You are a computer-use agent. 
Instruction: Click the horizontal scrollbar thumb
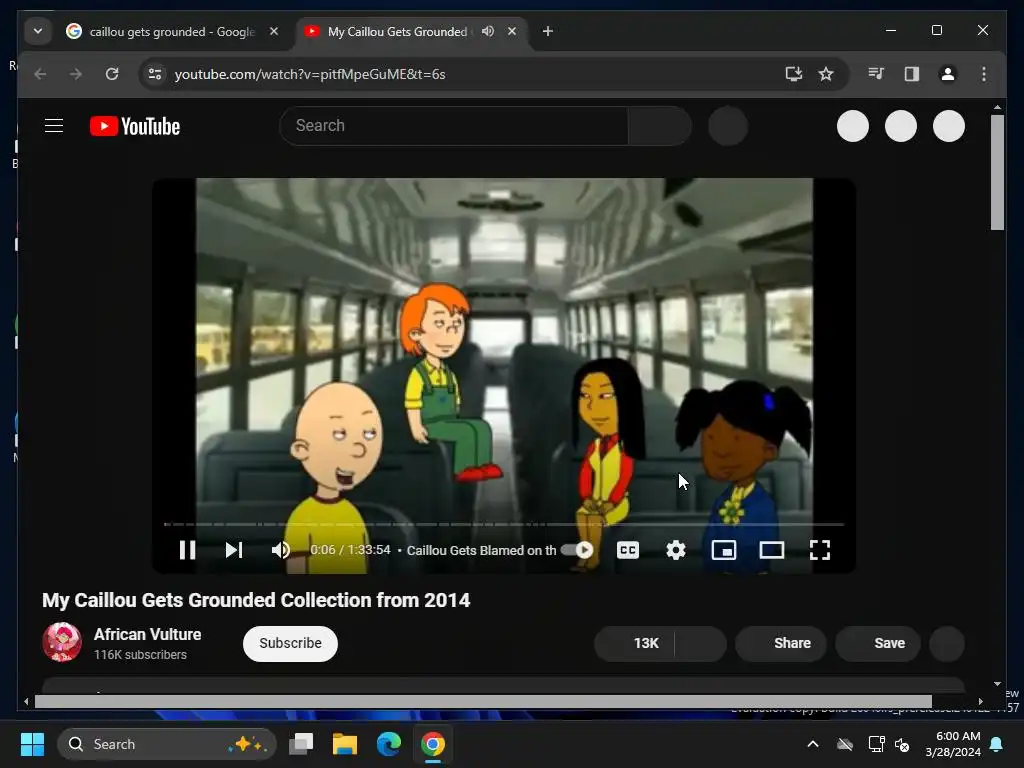click(x=483, y=701)
